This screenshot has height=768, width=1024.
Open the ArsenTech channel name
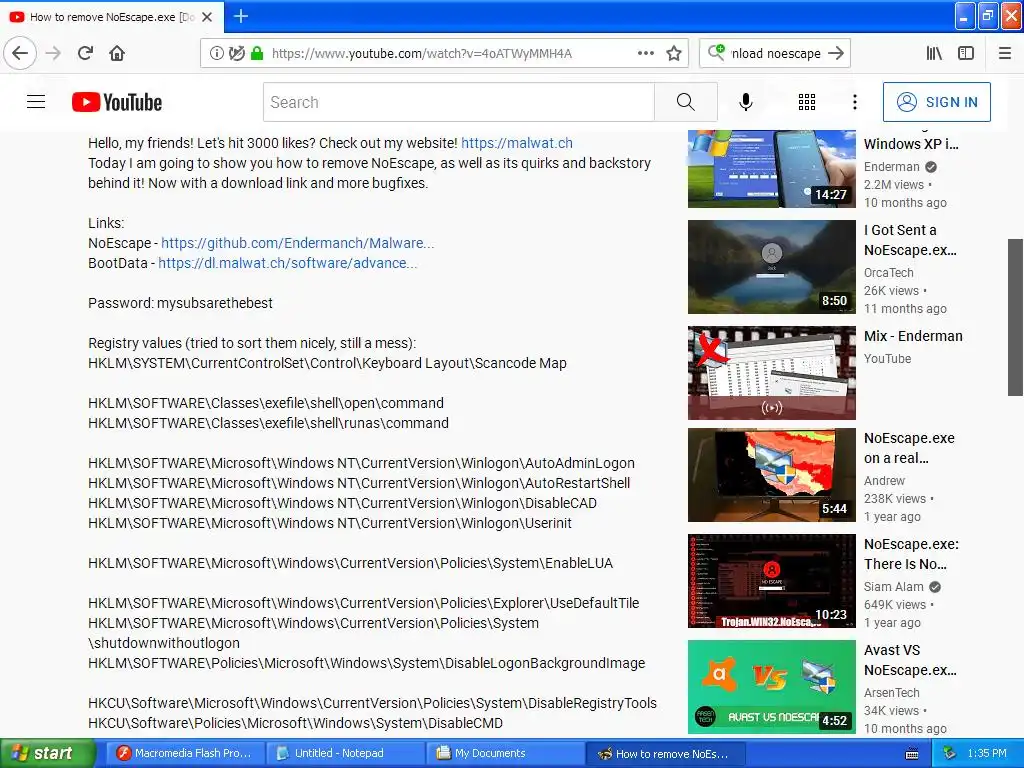click(891, 692)
